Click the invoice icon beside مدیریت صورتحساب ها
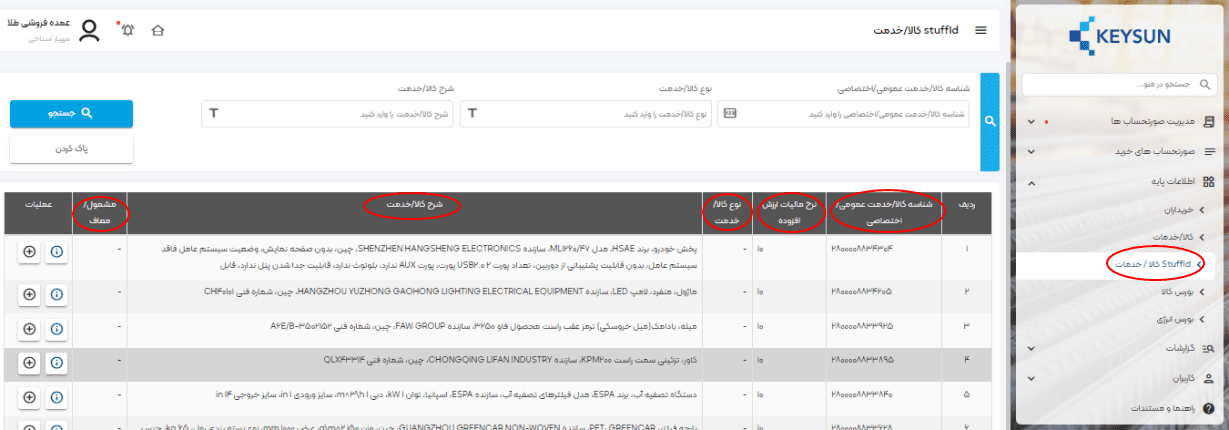The height and width of the screenshot is (430, 1229). pyautogui.click(x=1208, y=121)
